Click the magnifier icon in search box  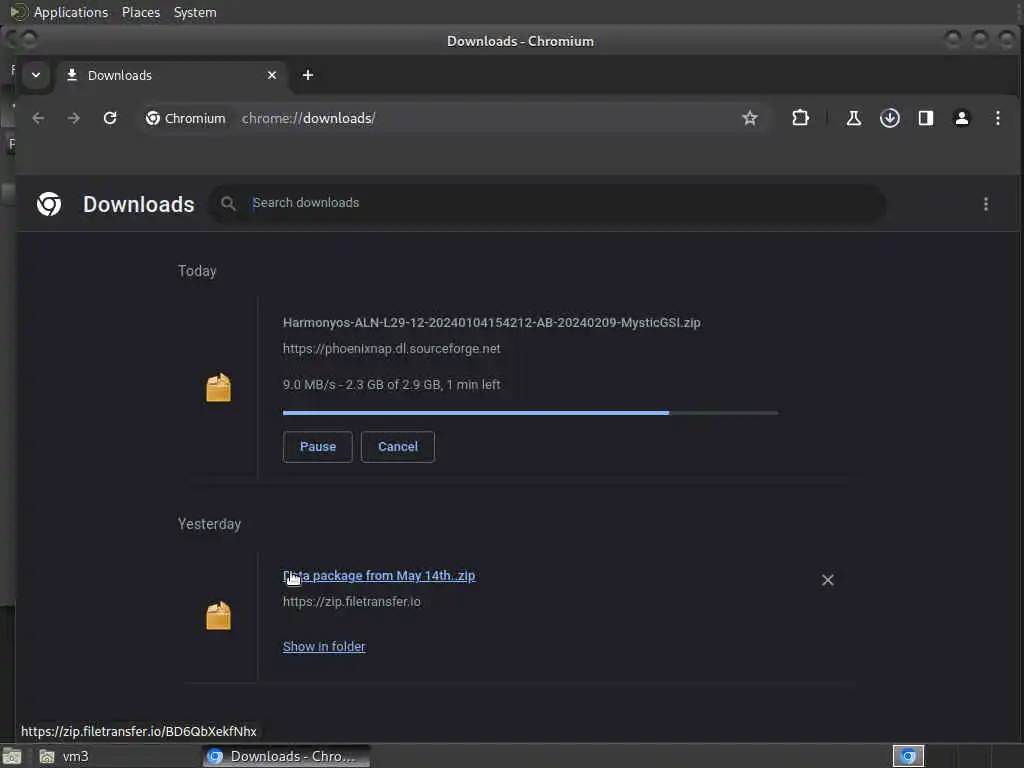[228, 204]
